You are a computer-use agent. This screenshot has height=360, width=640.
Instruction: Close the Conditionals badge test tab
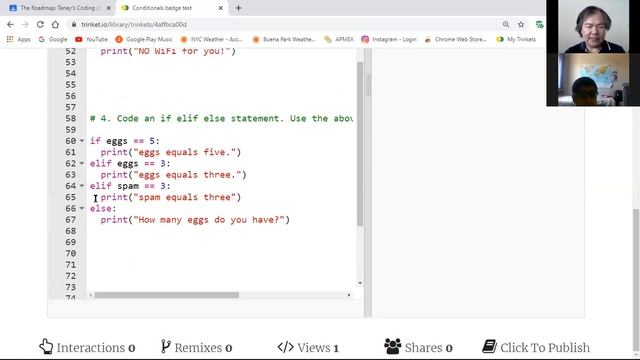click(x=220, y=8)
